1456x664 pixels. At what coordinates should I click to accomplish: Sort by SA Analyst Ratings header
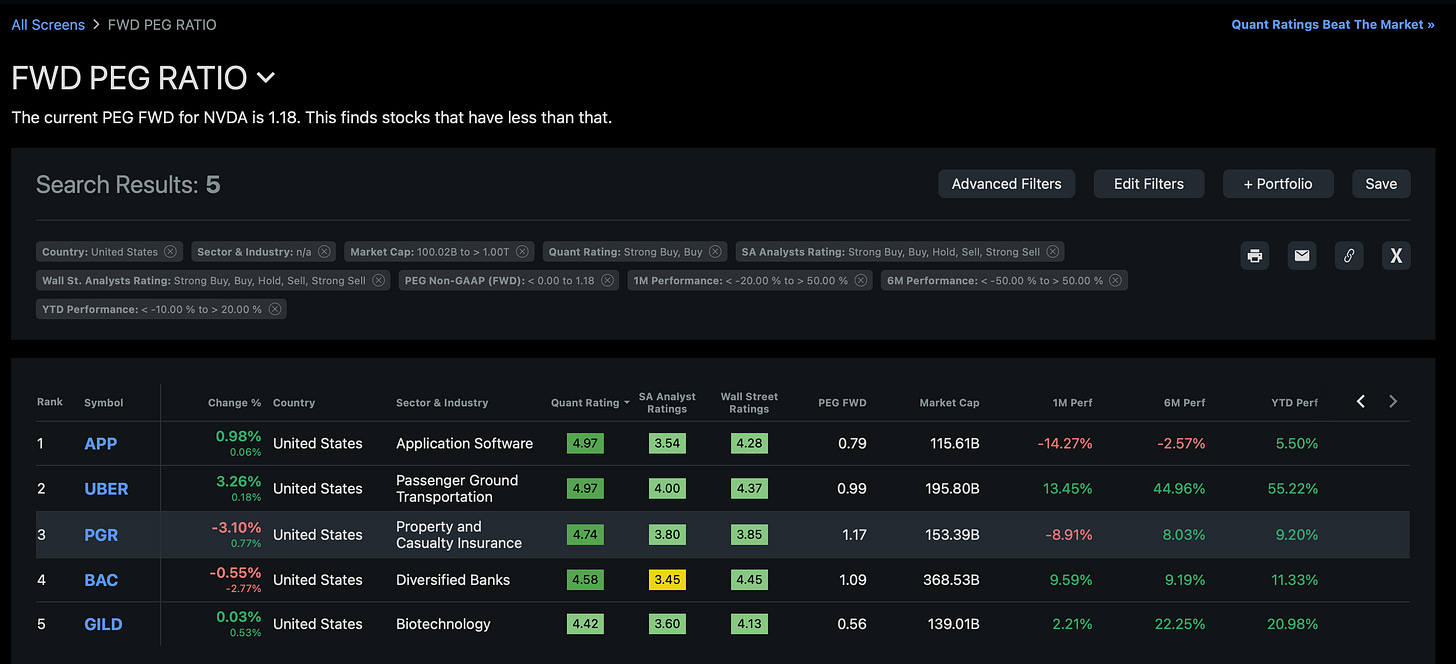[x=667, y=402]
